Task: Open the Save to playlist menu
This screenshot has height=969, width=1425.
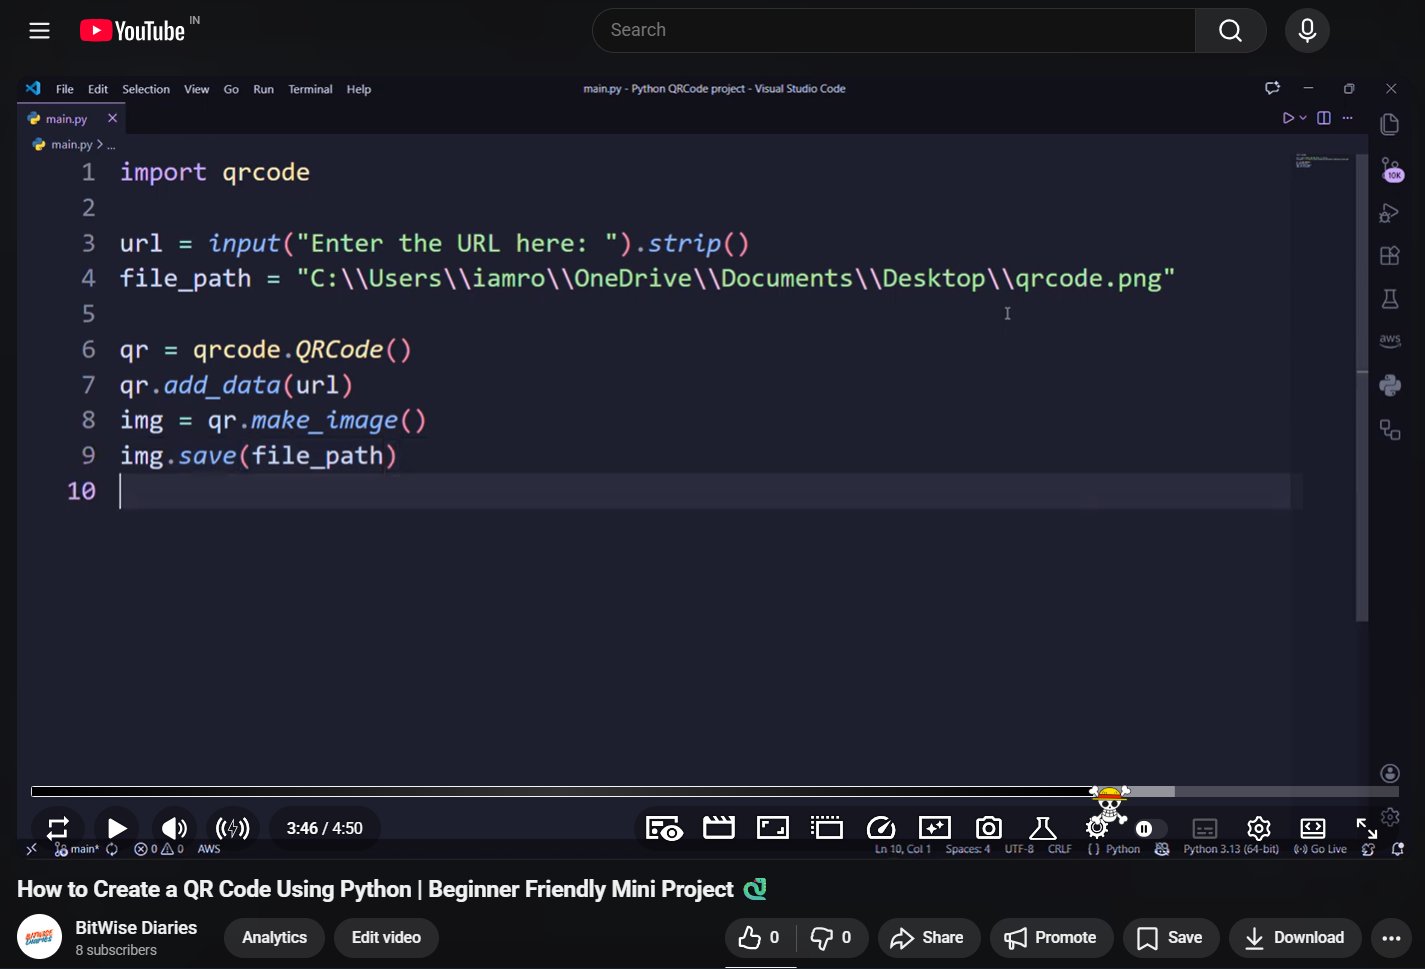Action: click(x=1170, y=938)
